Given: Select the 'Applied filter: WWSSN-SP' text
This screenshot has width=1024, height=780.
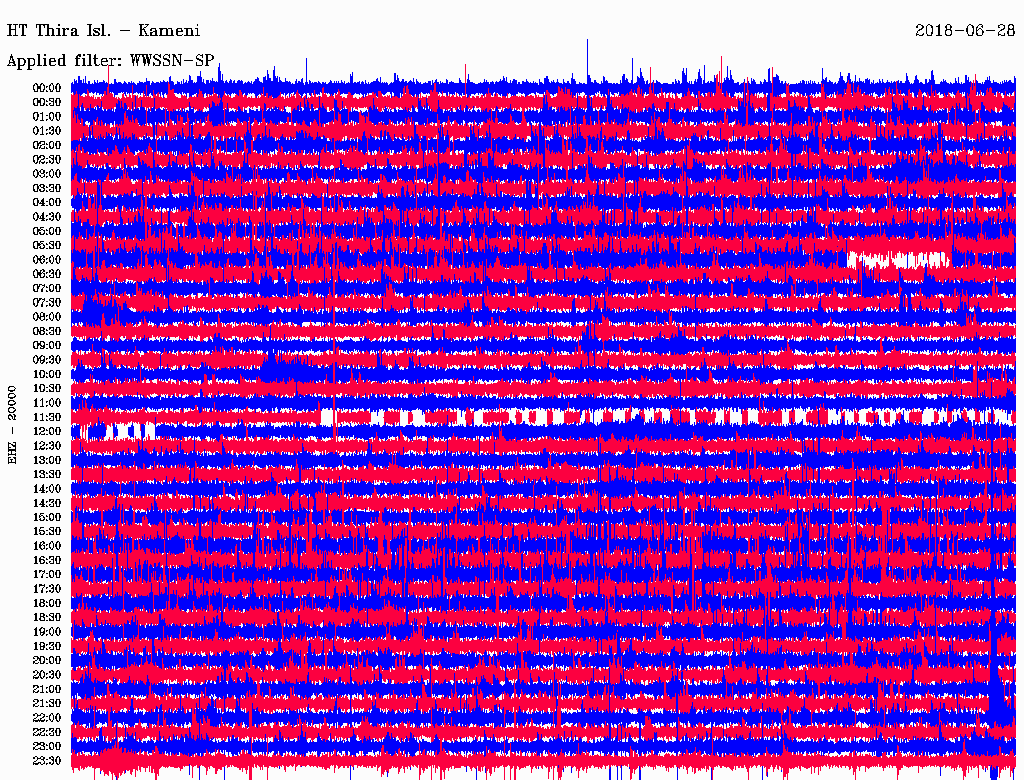Looking at the screenshot, I should 110,61.
